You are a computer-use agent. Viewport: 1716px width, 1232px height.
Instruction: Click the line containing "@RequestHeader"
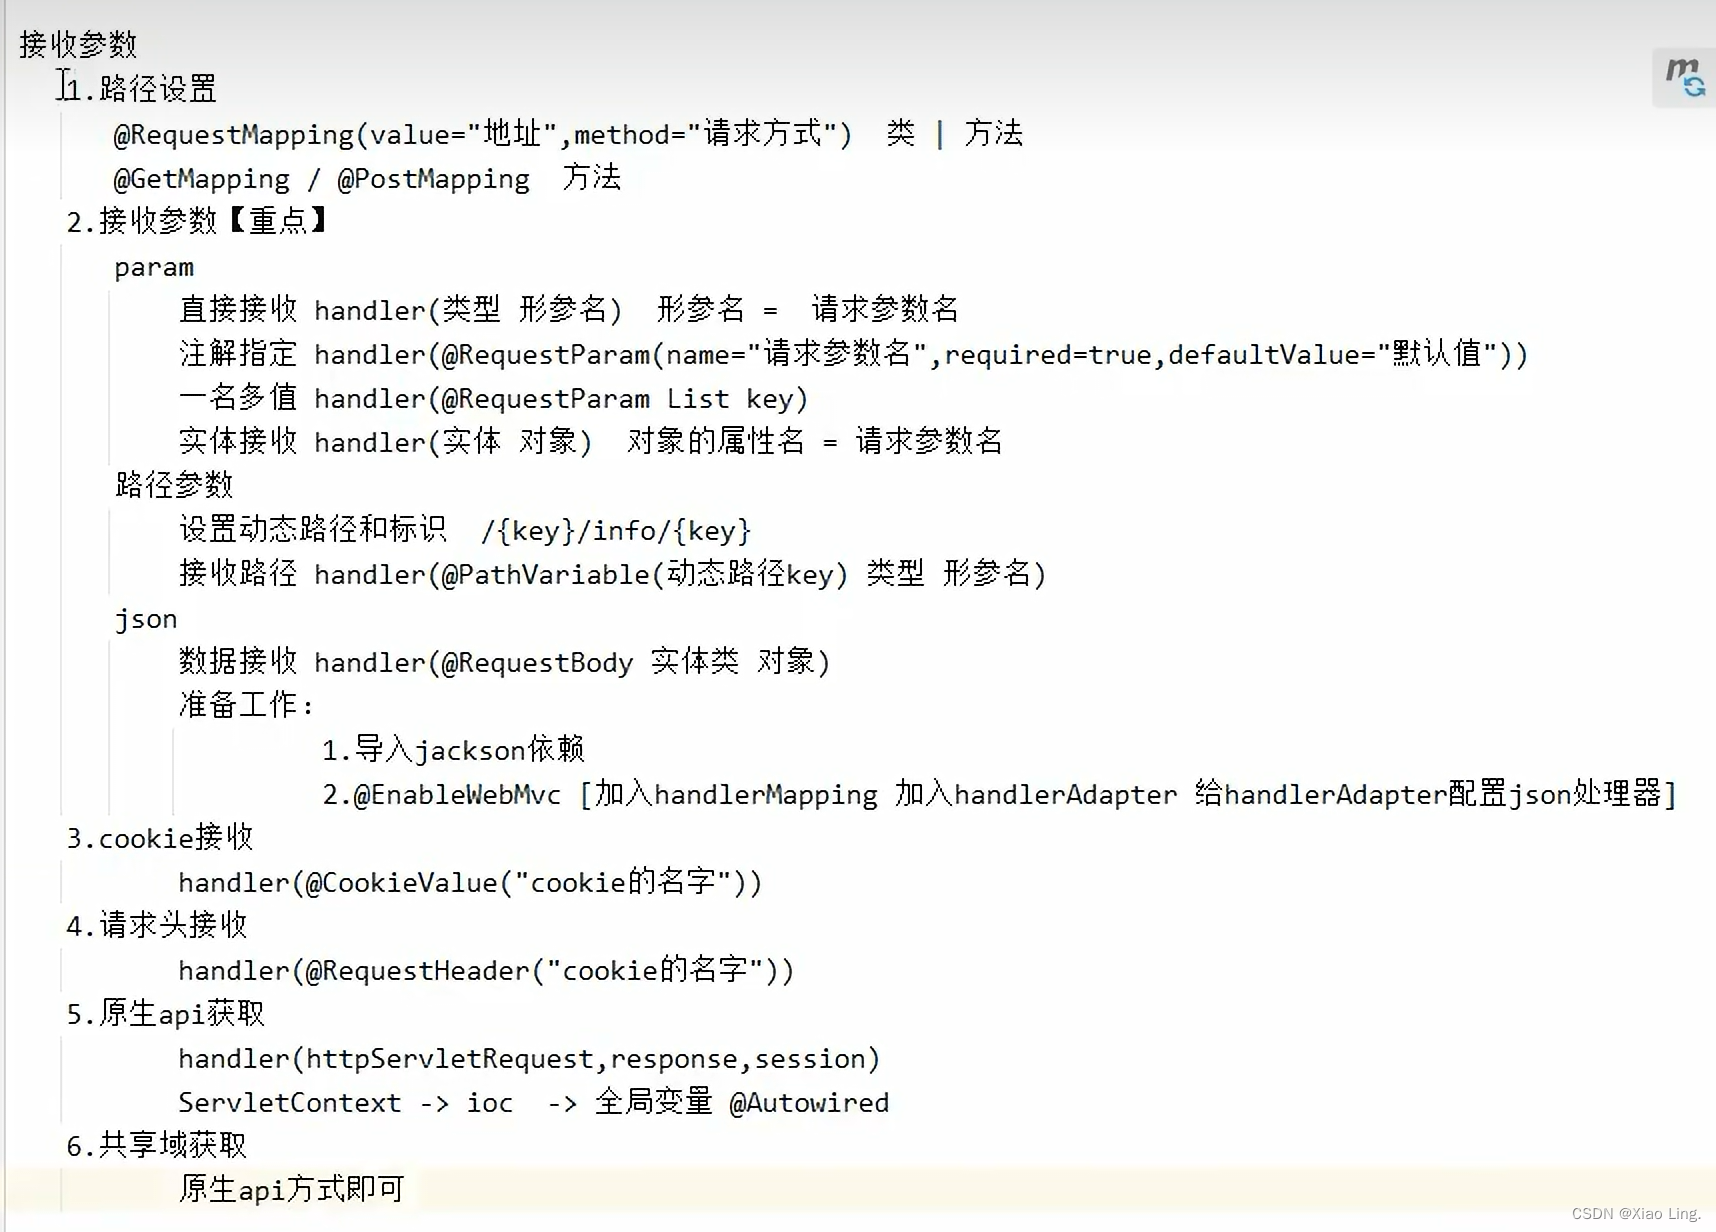486,970
